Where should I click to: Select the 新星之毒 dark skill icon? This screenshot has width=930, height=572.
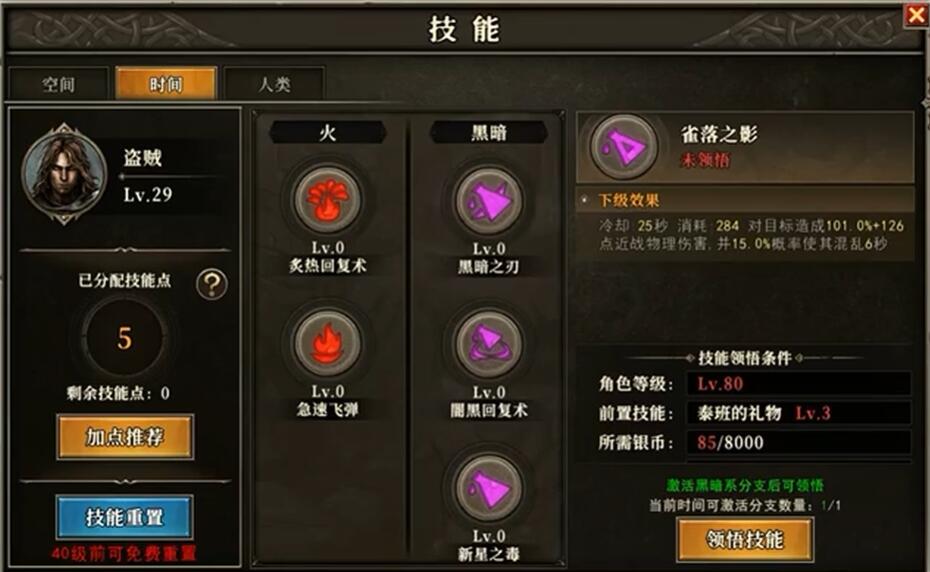pyautogui.click(x=489, y=488)
